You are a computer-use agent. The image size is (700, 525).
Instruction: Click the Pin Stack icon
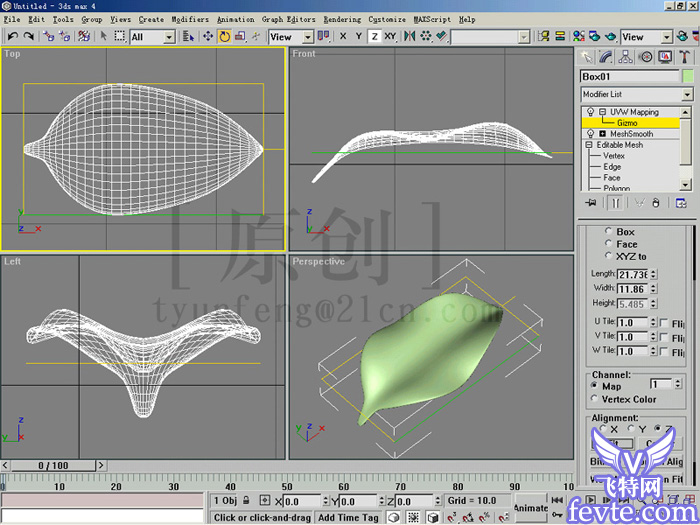click(591, 203)
